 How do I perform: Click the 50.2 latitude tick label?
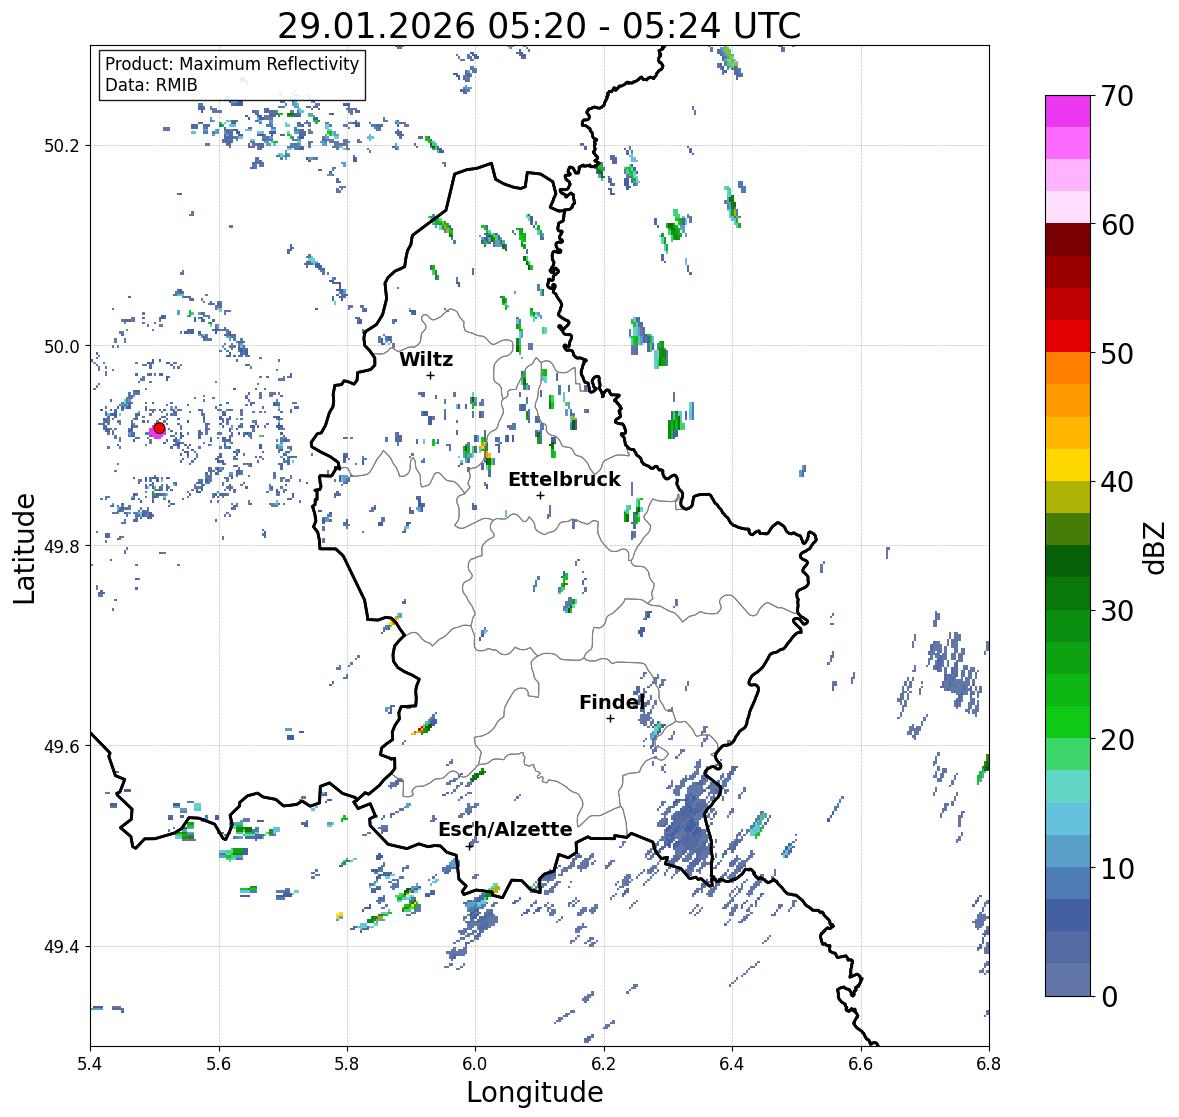click(62, 146)
